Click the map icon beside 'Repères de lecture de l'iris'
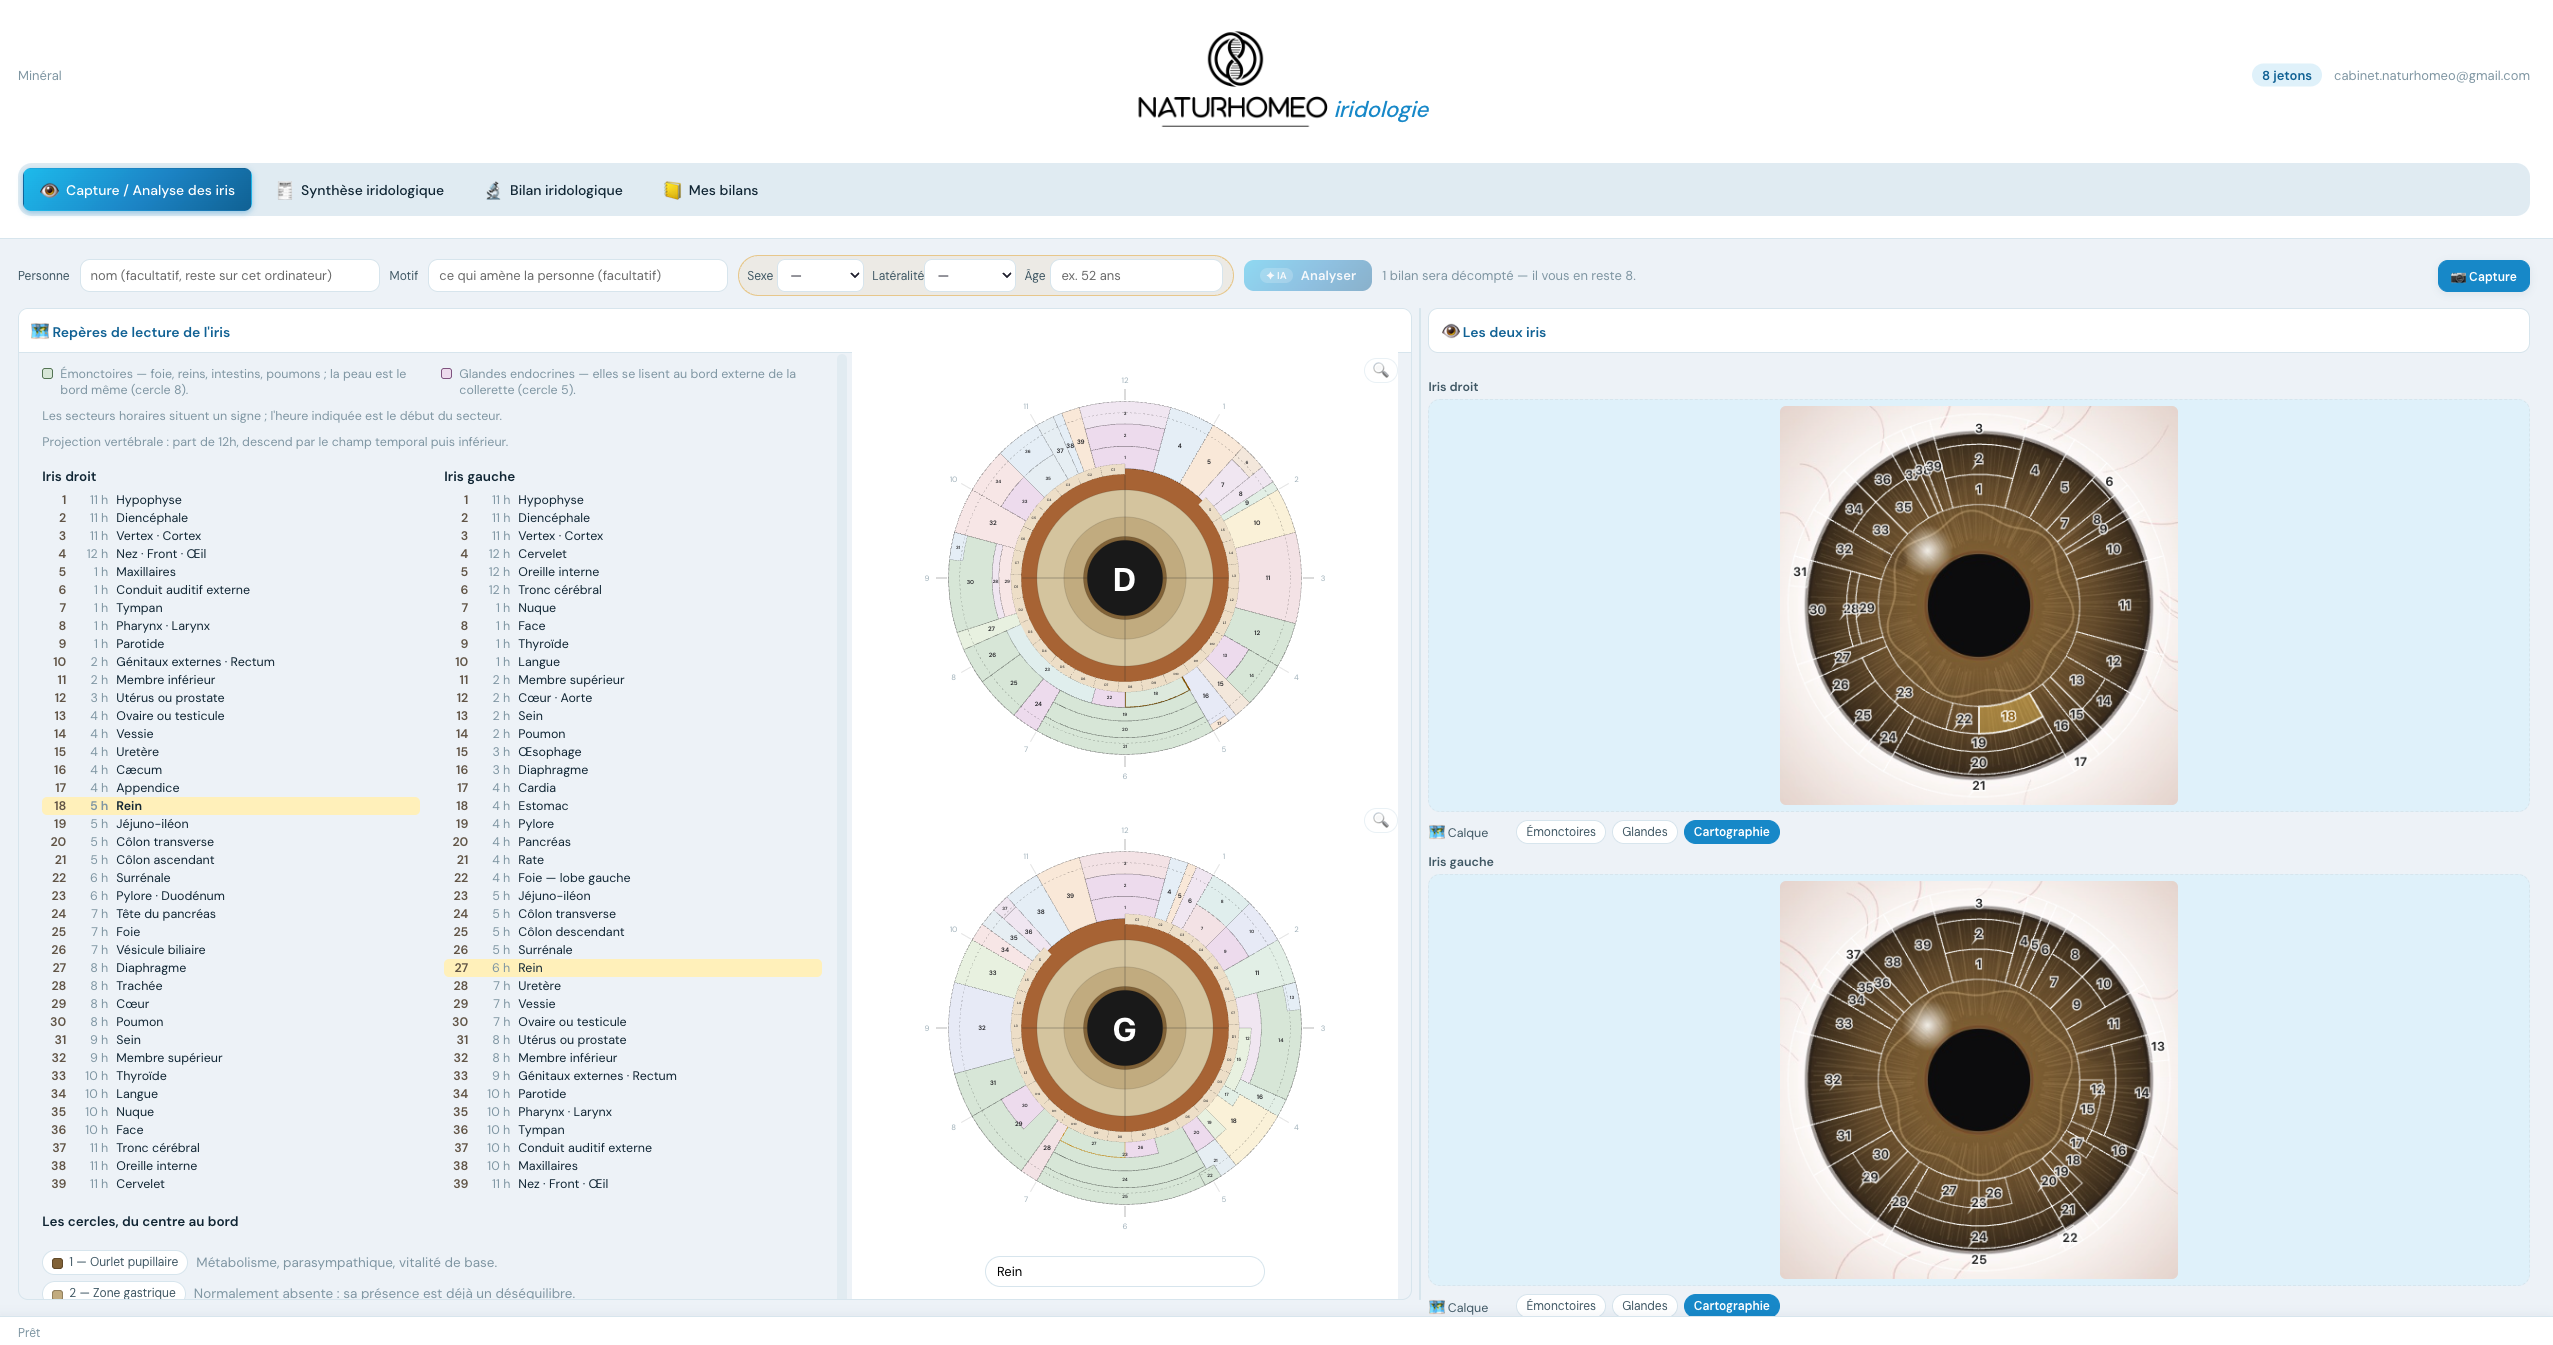This screenshot has width=2553, height=1345. (x=40, y=331)
